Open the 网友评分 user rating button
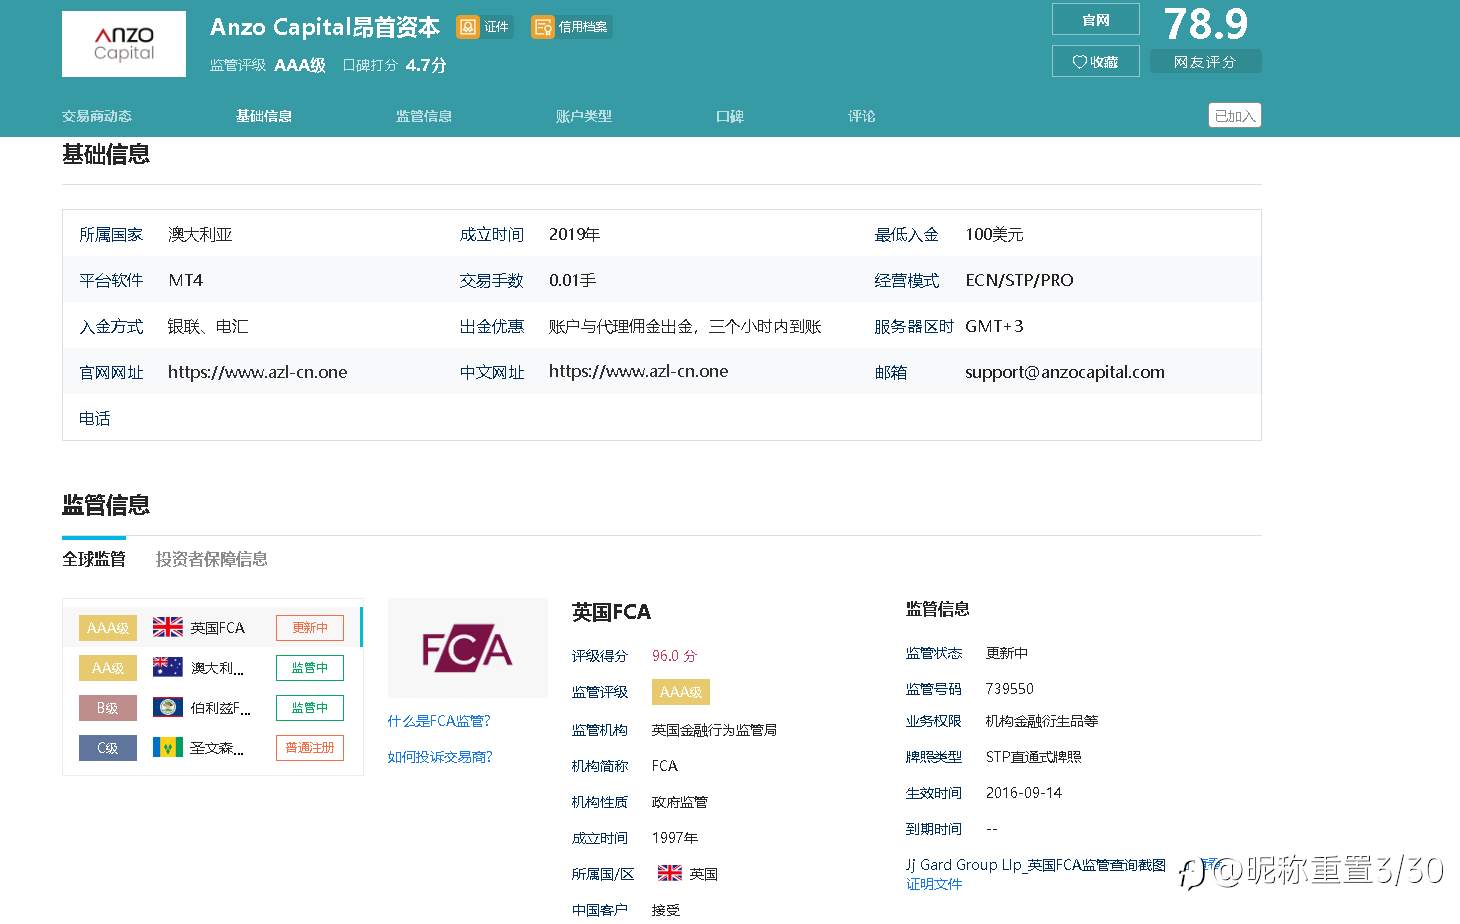The height and width of the screenshot is (924, 1460). pos(1205,62)
